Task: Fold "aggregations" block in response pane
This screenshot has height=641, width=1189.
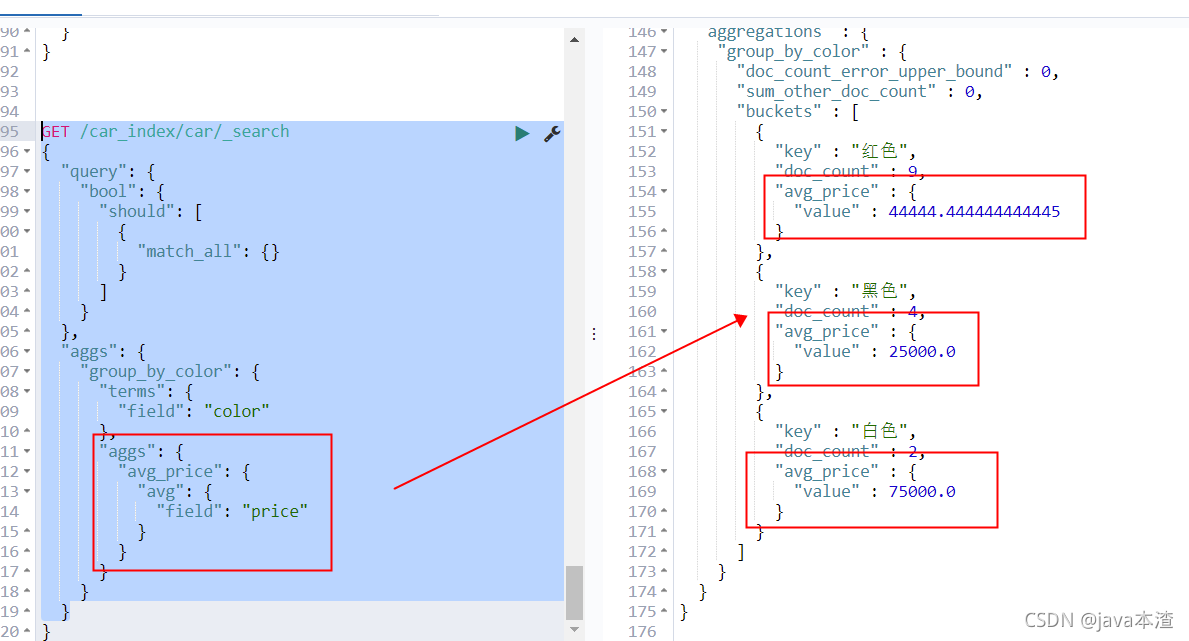Action: (664, 32)
